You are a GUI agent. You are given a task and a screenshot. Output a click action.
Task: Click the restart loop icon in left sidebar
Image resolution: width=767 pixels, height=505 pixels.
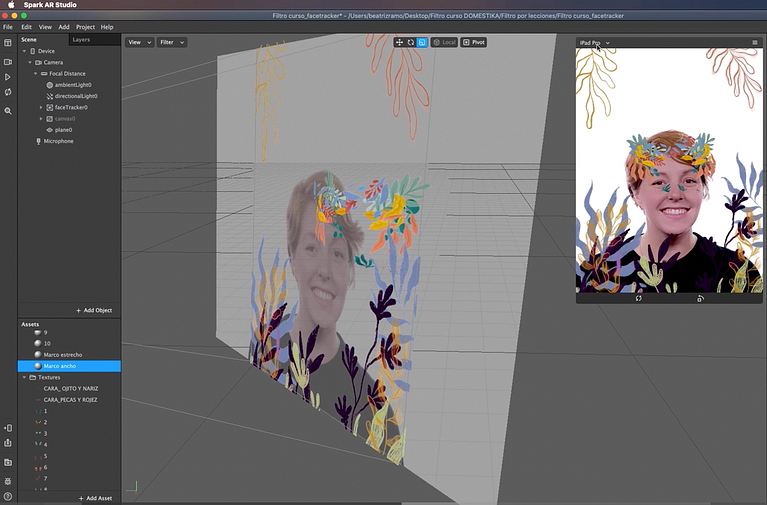pyautogui.click(x=8, y=93)
